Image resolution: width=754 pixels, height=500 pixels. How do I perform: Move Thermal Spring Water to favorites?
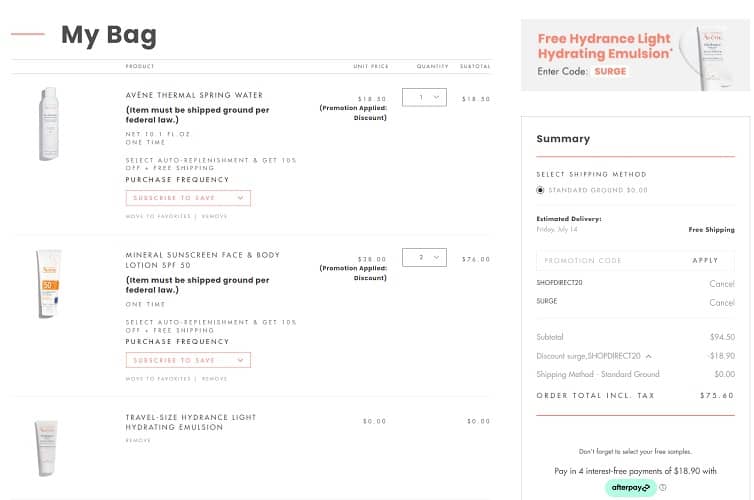point(158,216)
